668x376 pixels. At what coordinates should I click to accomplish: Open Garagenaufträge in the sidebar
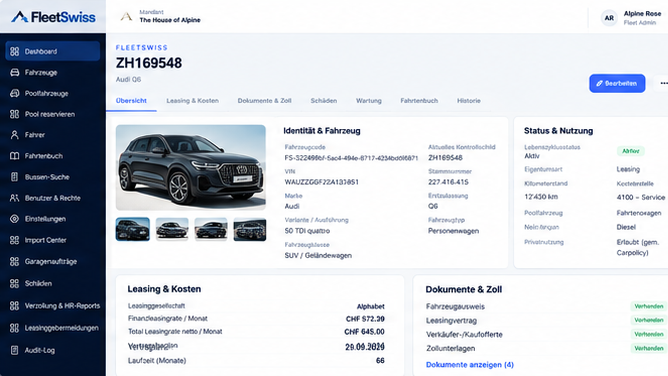coord(53,261)
